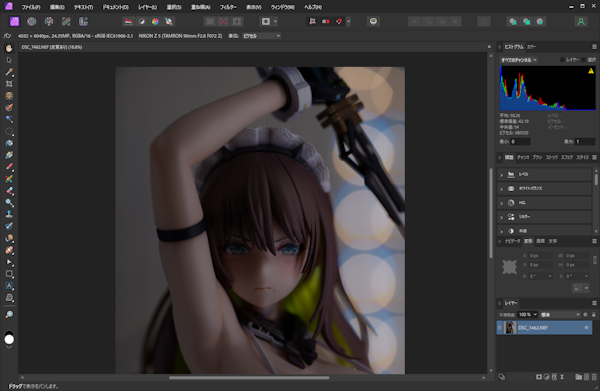Screen dimensions: 600x391
Task: Toggle the レイヤー checkbox in histogram panel
Action: coord(562,60)
